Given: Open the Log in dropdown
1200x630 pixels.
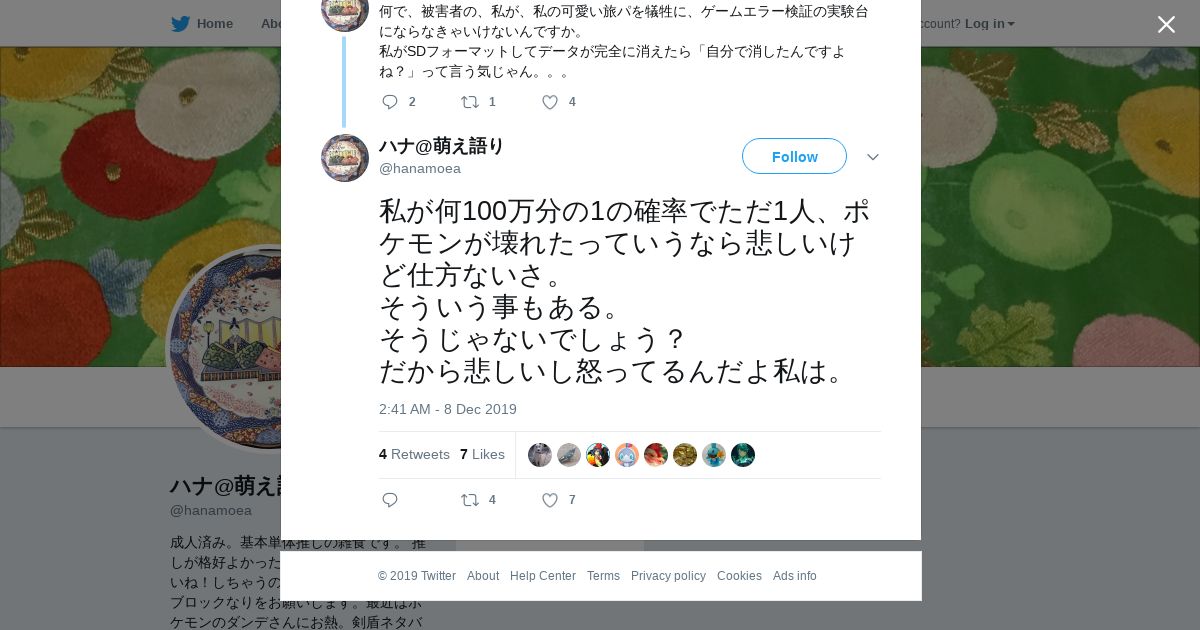Looking at the screenshot, I should point(989,24).
